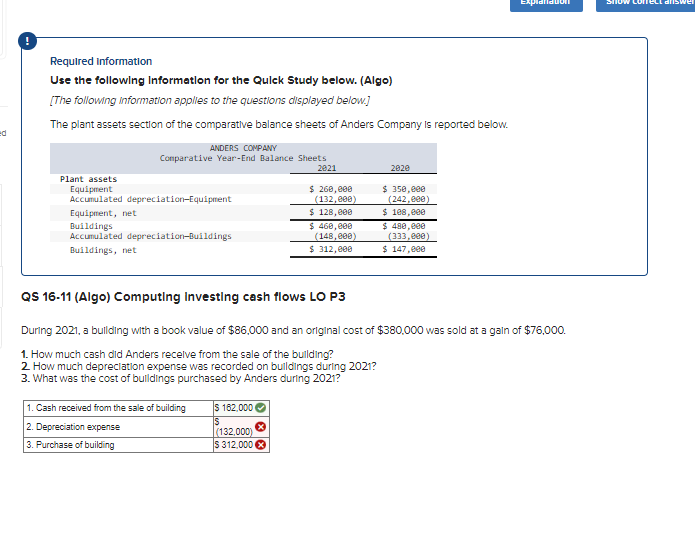Click the 'Required Information' heading
This screenshot has width=695, height=534.
pos(101,61)
